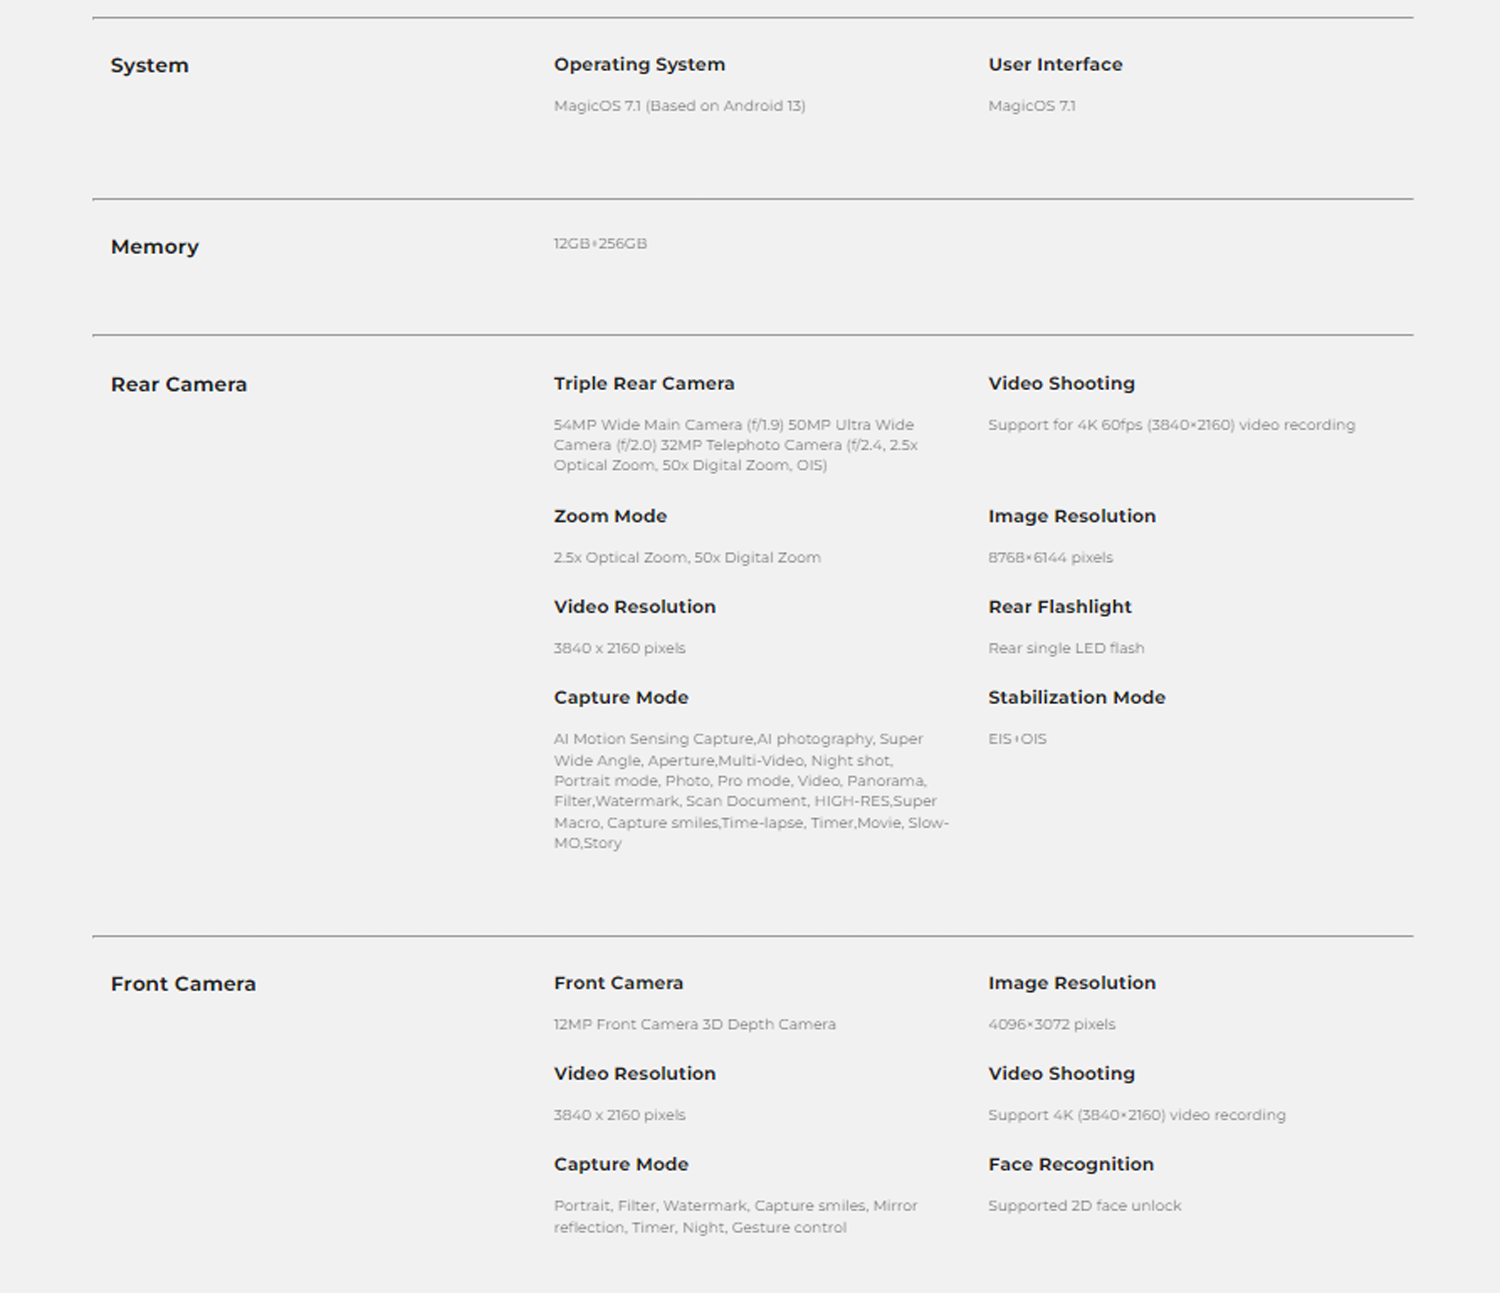The height and width of the screenshot is (1293, 1500).
Task: Click the Face Recognition heading
Action: [x=1071, y=1164]
